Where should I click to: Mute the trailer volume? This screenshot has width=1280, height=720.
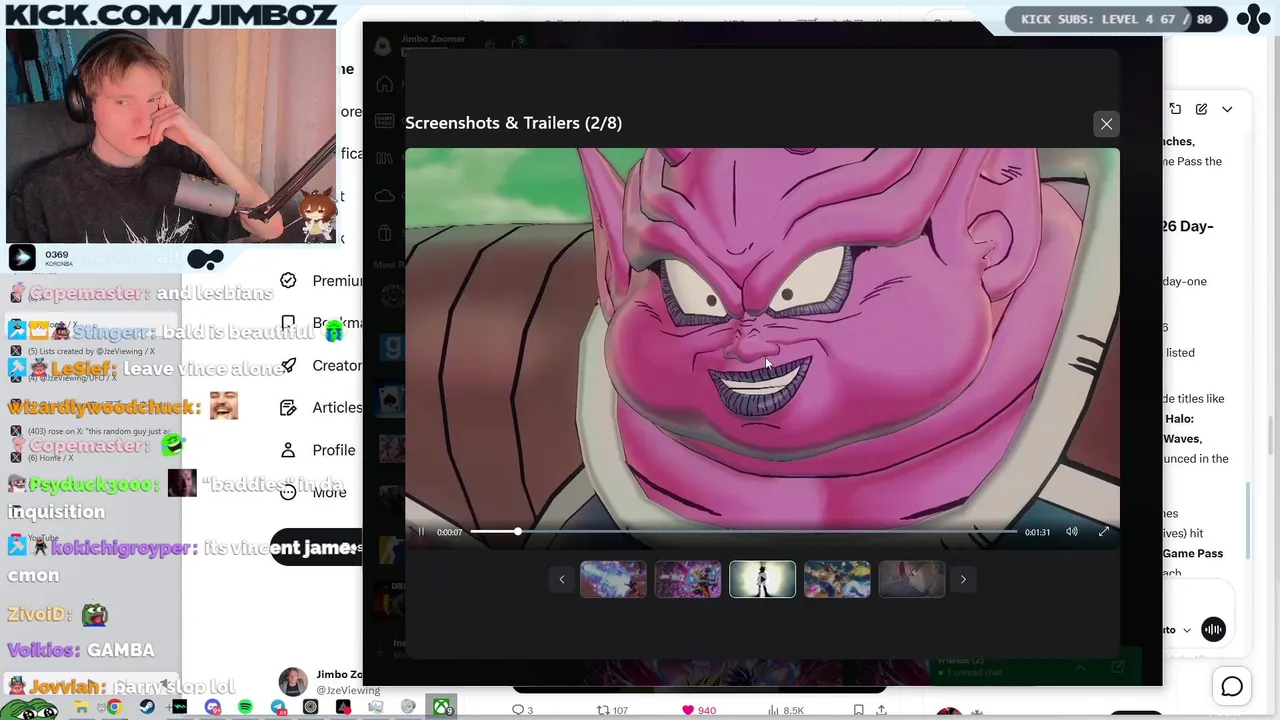tap(1072, 532)
